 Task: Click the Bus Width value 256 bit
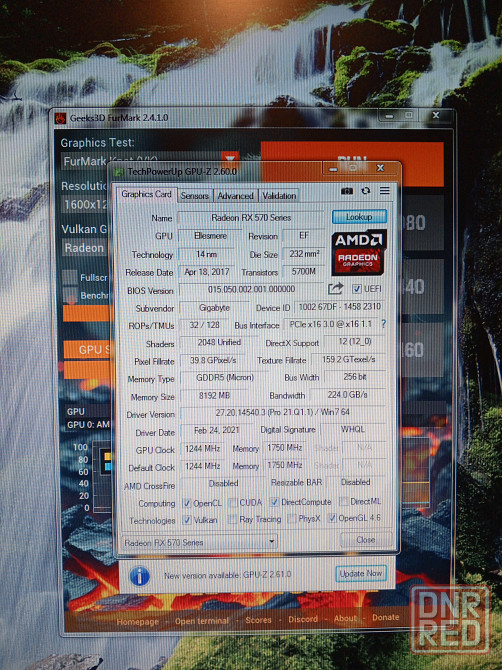tap(355, 377)
